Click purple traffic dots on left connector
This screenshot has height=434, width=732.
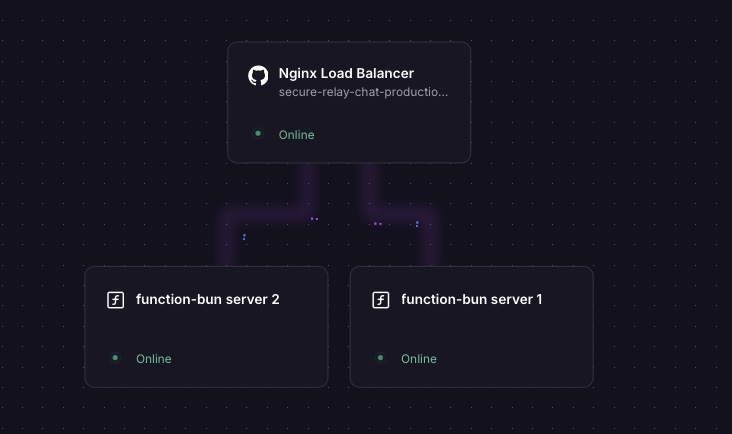(314, 218)
